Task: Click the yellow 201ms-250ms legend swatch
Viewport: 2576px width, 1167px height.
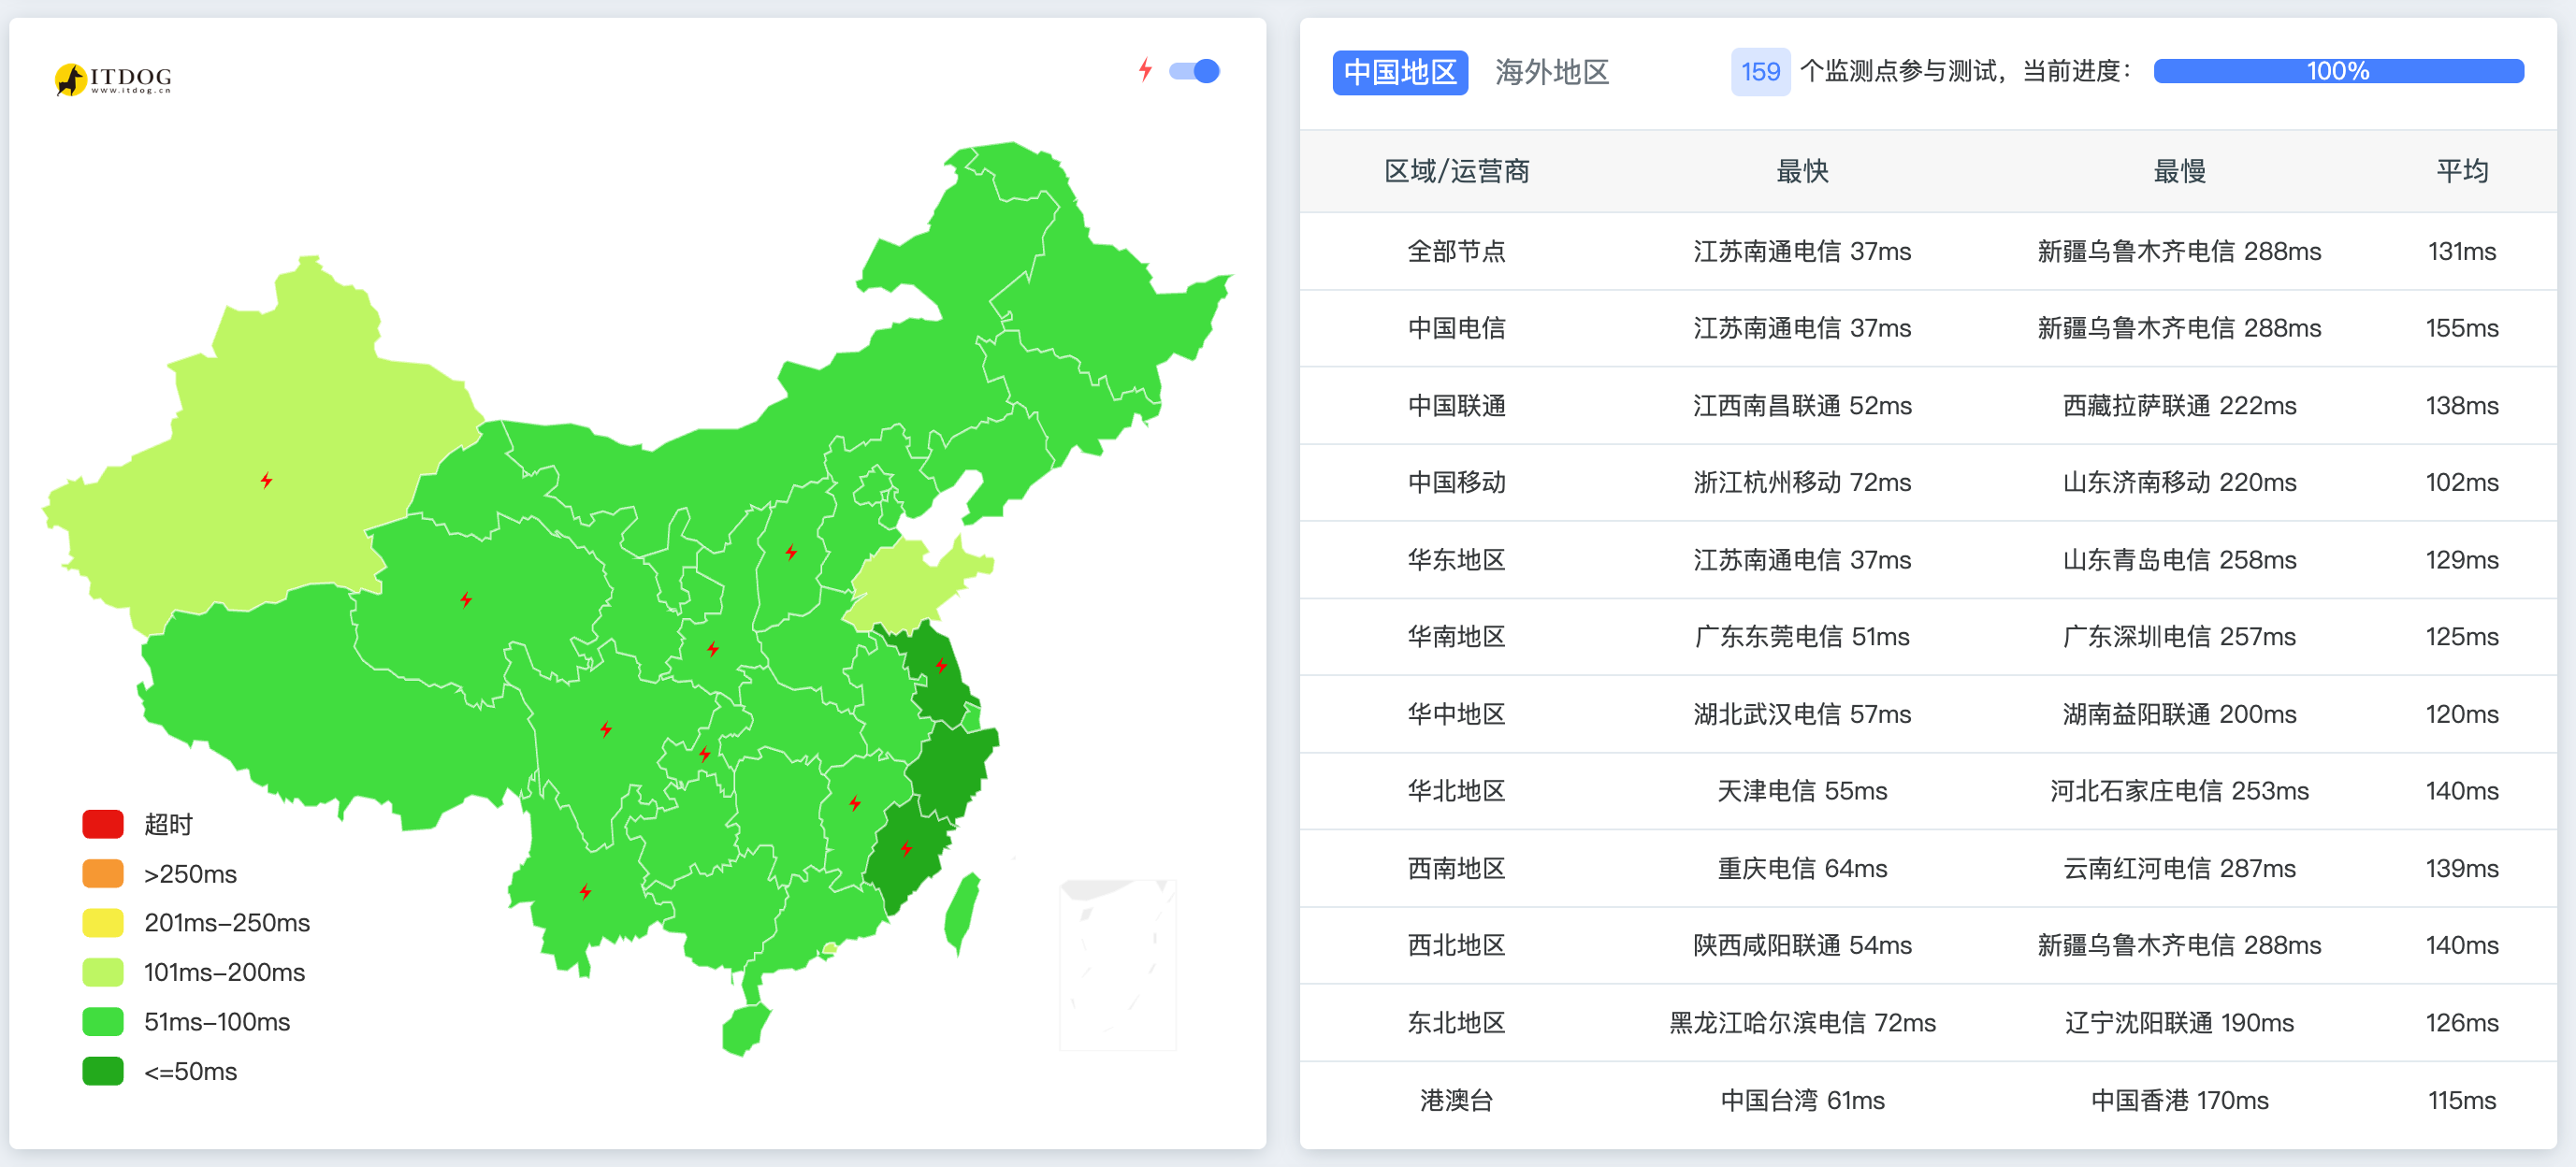Action: point(101,922)
